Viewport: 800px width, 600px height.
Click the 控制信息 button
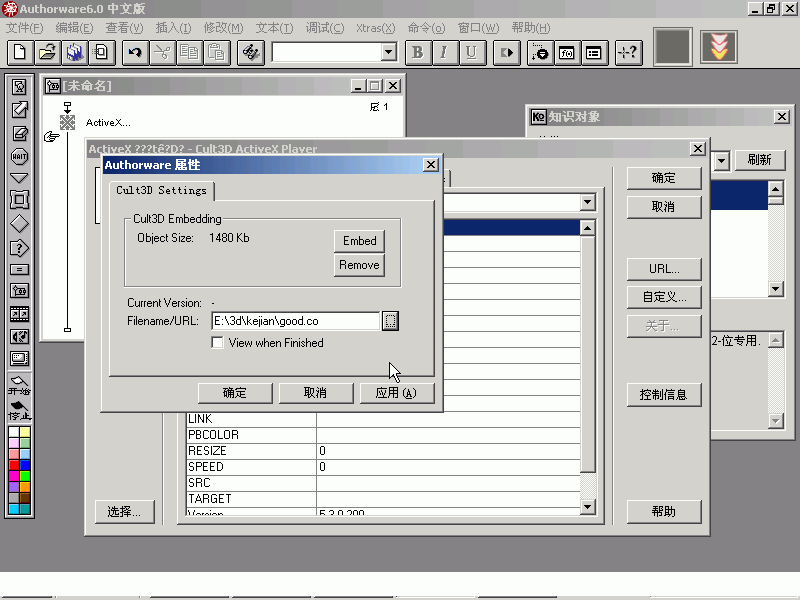coord(664,394)
